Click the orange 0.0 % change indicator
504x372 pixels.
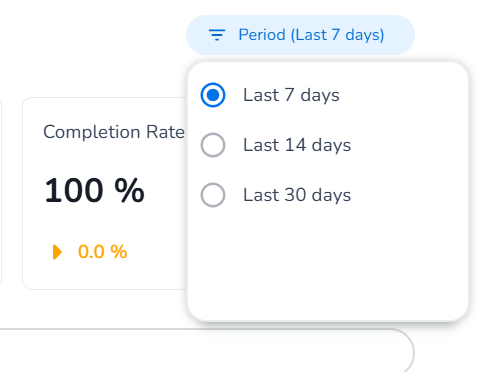click(x=102, y=252)
